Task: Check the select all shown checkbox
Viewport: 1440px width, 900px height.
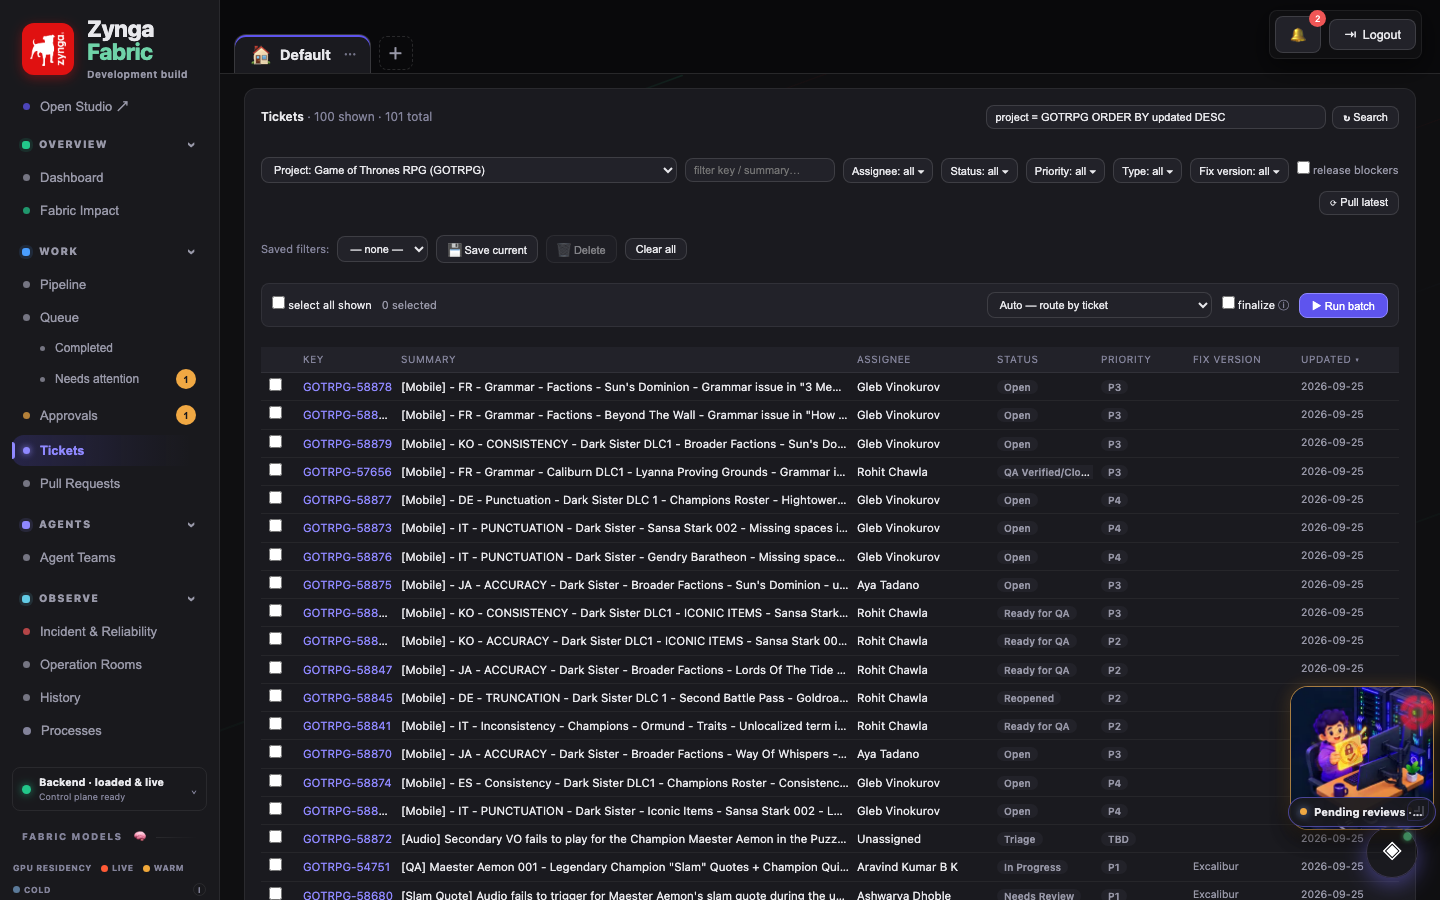Action: pyautogui.click(x=278, y=303)
